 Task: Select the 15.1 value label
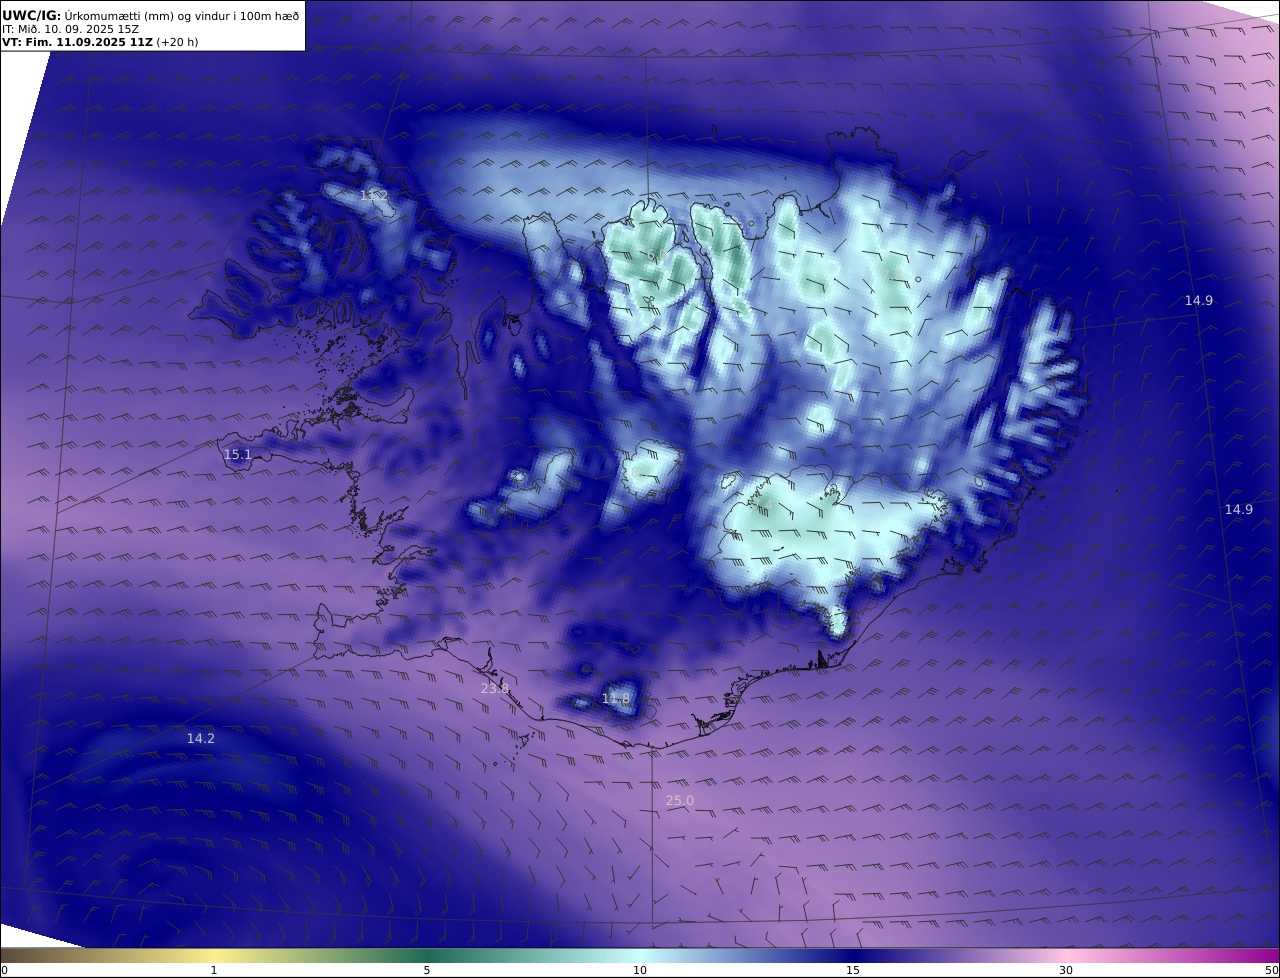point(237,455)
